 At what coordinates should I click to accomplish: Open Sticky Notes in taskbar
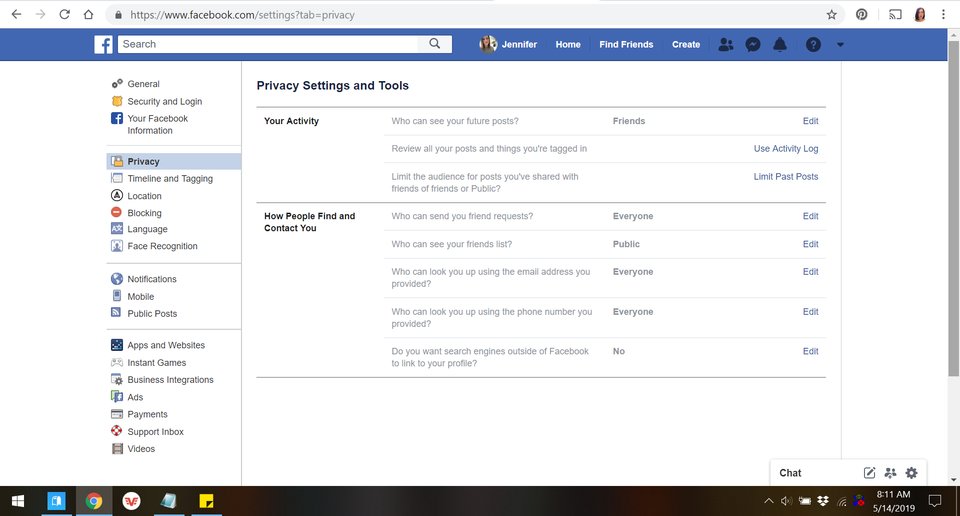(x=206, y=501)
